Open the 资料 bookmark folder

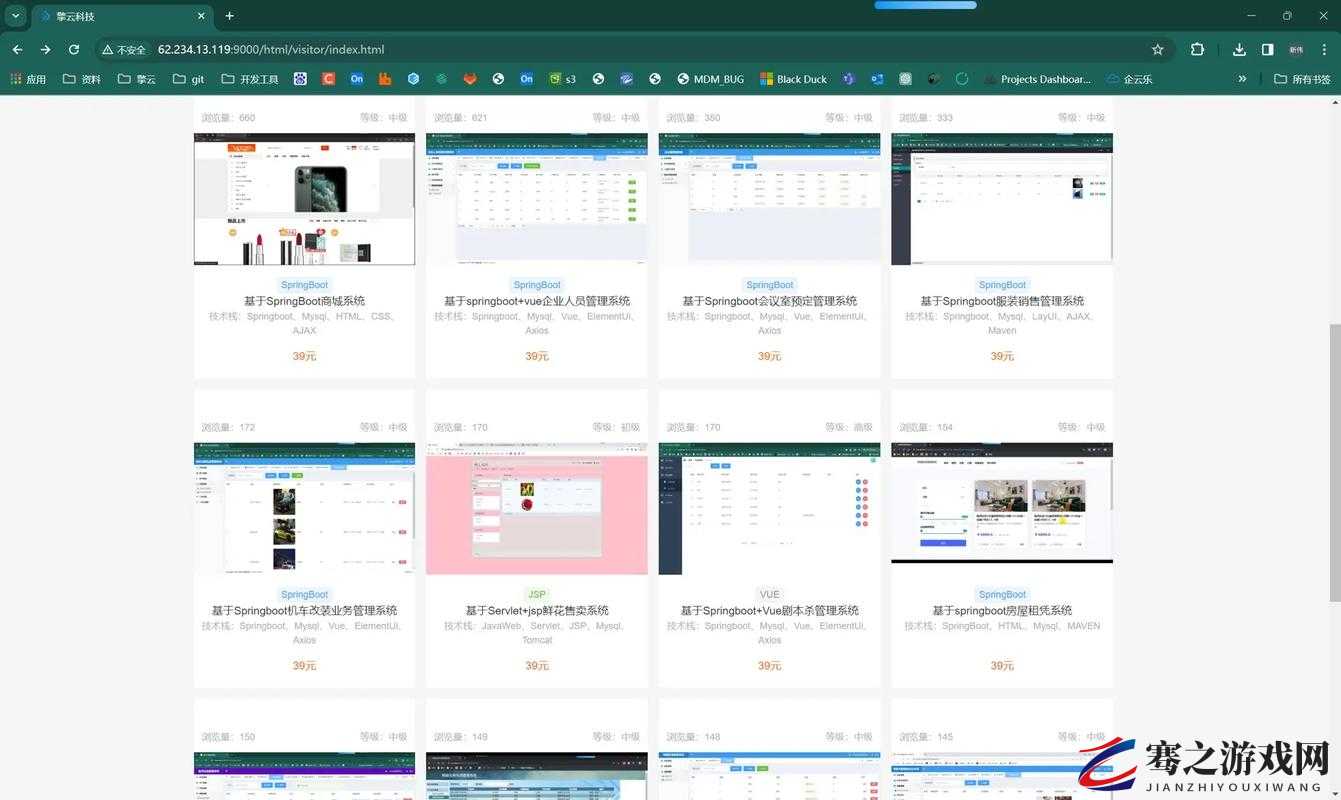[82, 79]
